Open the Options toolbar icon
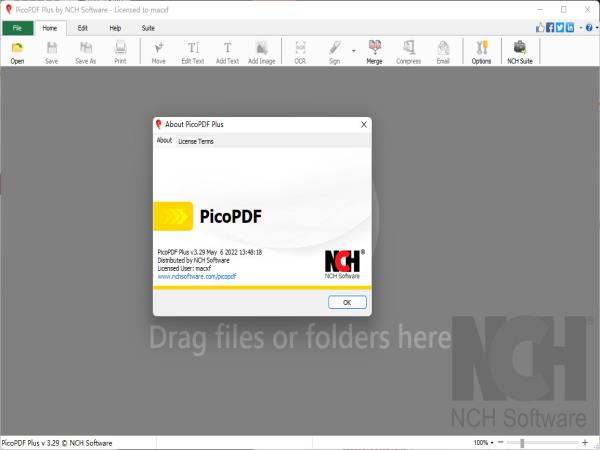This screenshot has height=450, width=600. click(x=481, y=52)
